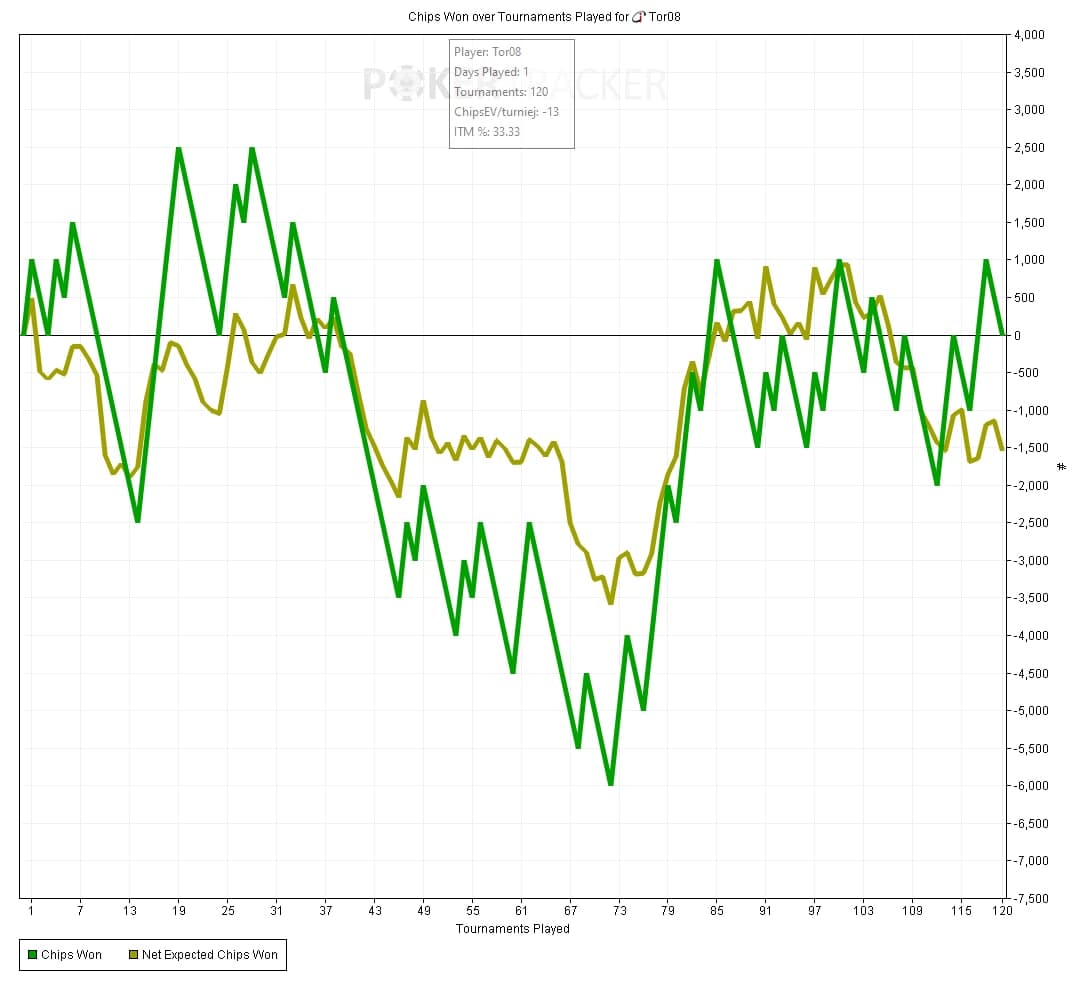Click the x-axis tick label 115
This screenshot has width=1079, height=985.
coord(961,911)
